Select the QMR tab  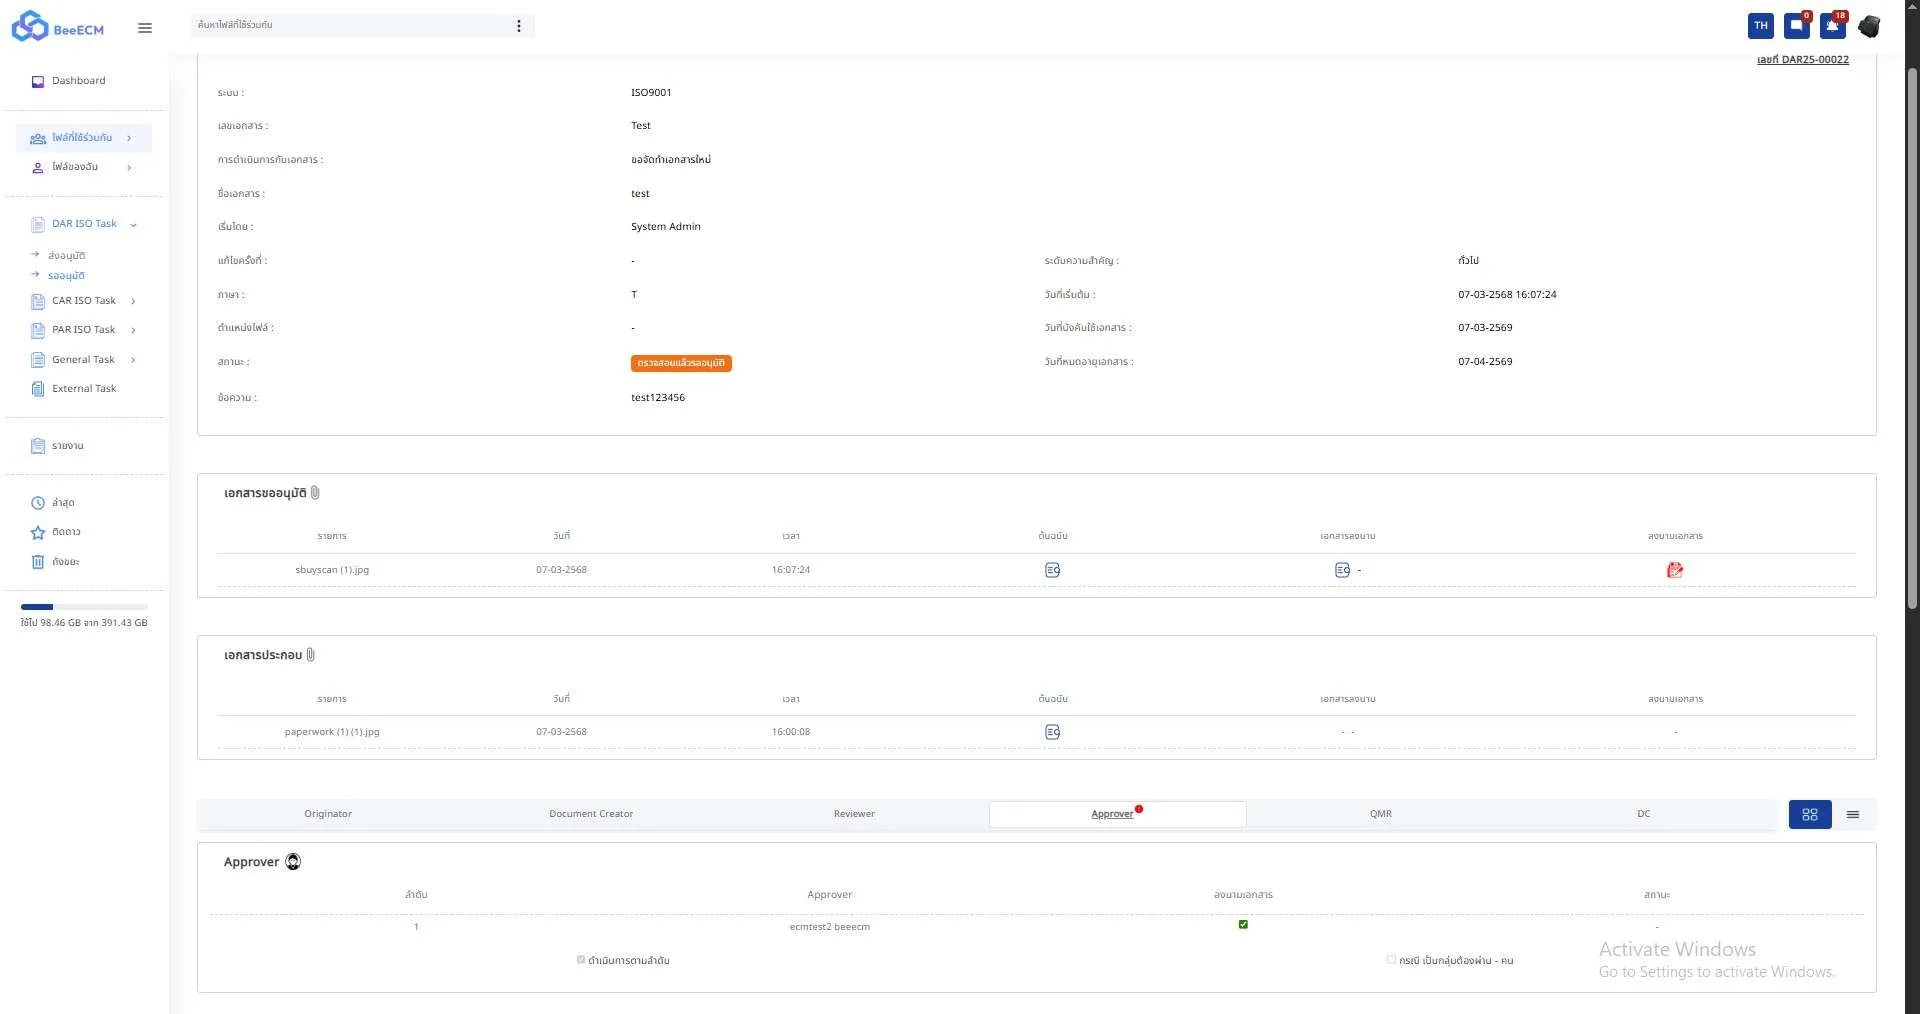point(1380,814)
